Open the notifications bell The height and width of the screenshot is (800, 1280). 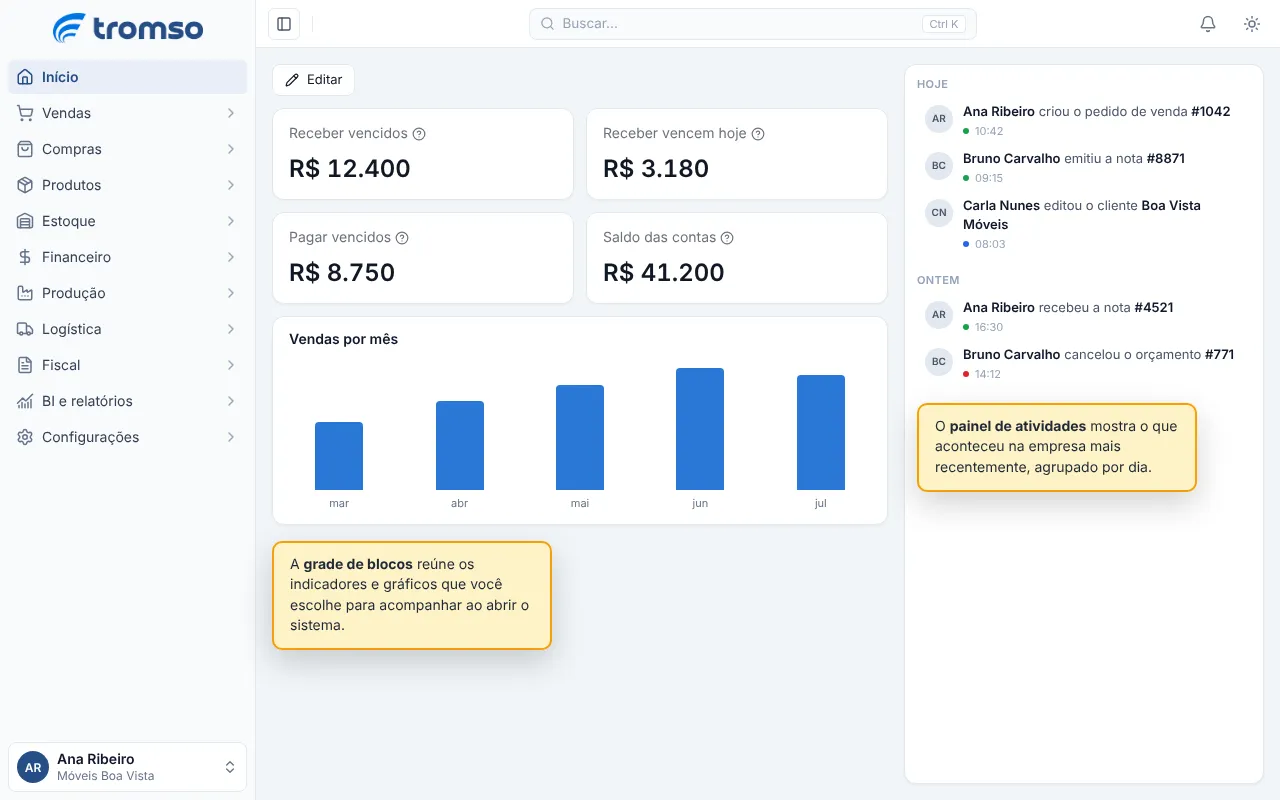tap(1208, 24)
